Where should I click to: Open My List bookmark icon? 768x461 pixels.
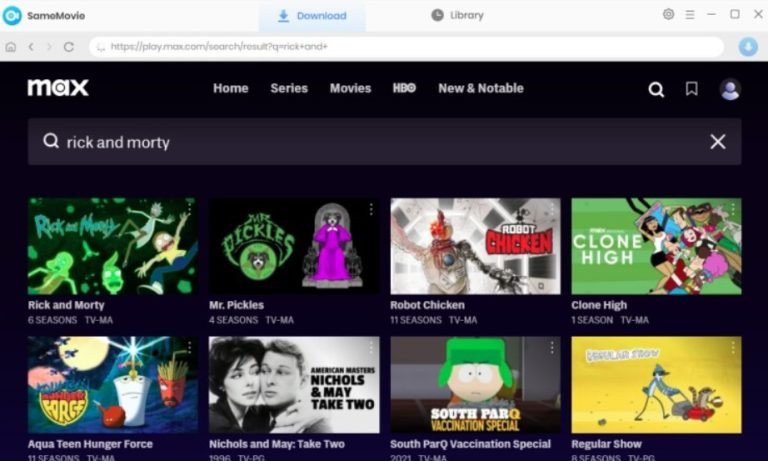(x=691, y=89)
